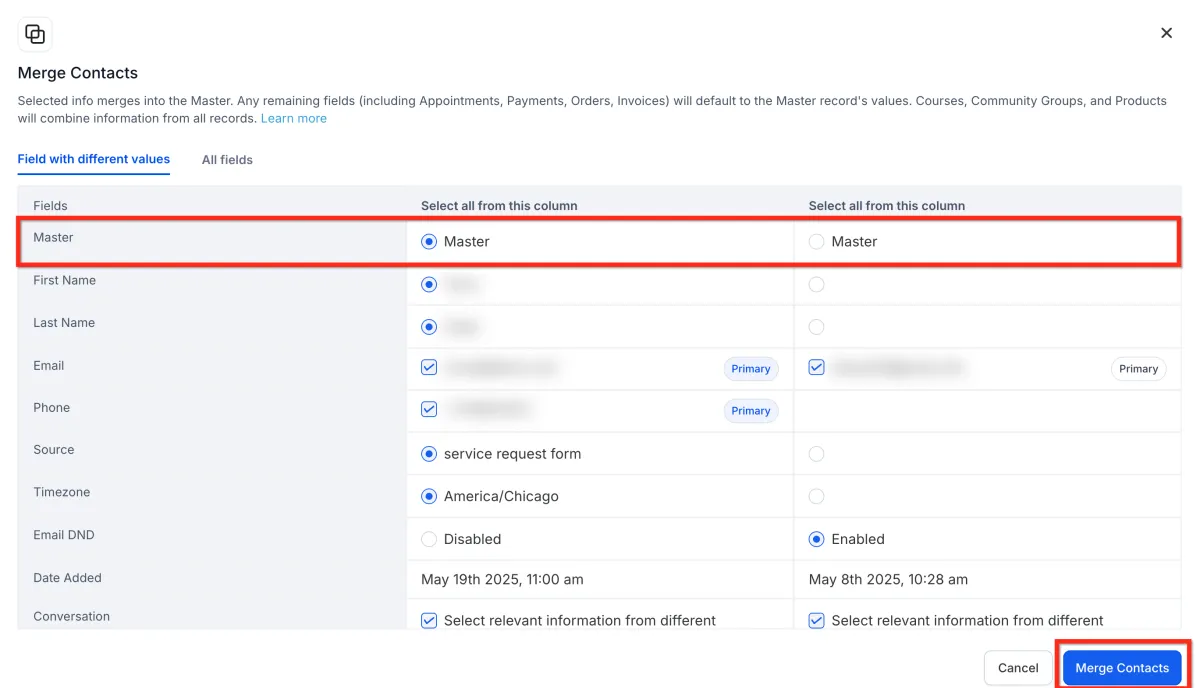Open the Learn more link
This screenshot has width=1200, height=688.
pos(293,118)
